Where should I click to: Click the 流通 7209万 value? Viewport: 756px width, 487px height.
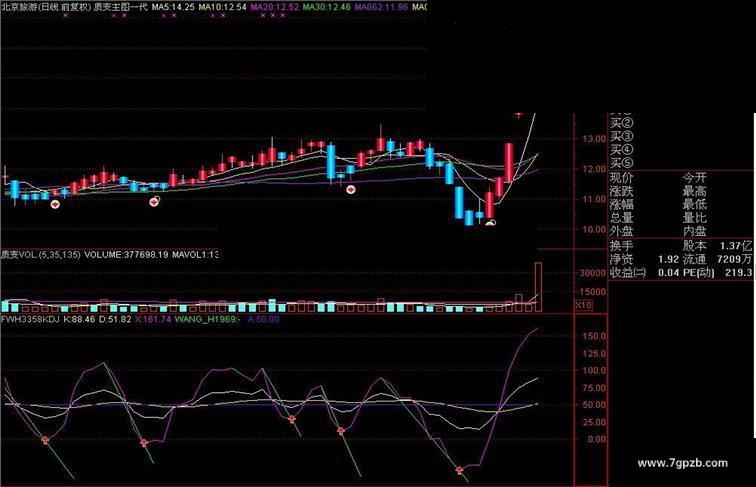(717, 259)
